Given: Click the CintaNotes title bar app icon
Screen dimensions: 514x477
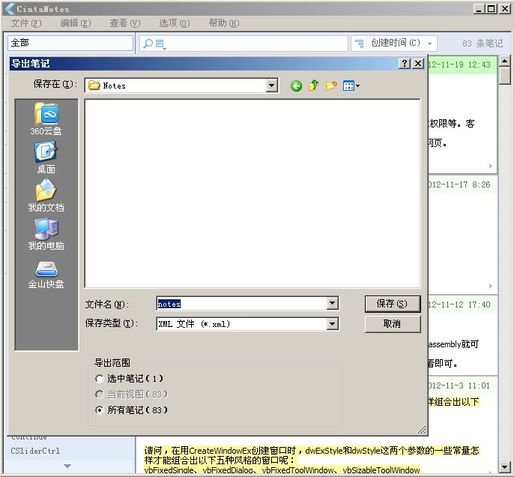Looking at the screenshot, I should [9, 9].
